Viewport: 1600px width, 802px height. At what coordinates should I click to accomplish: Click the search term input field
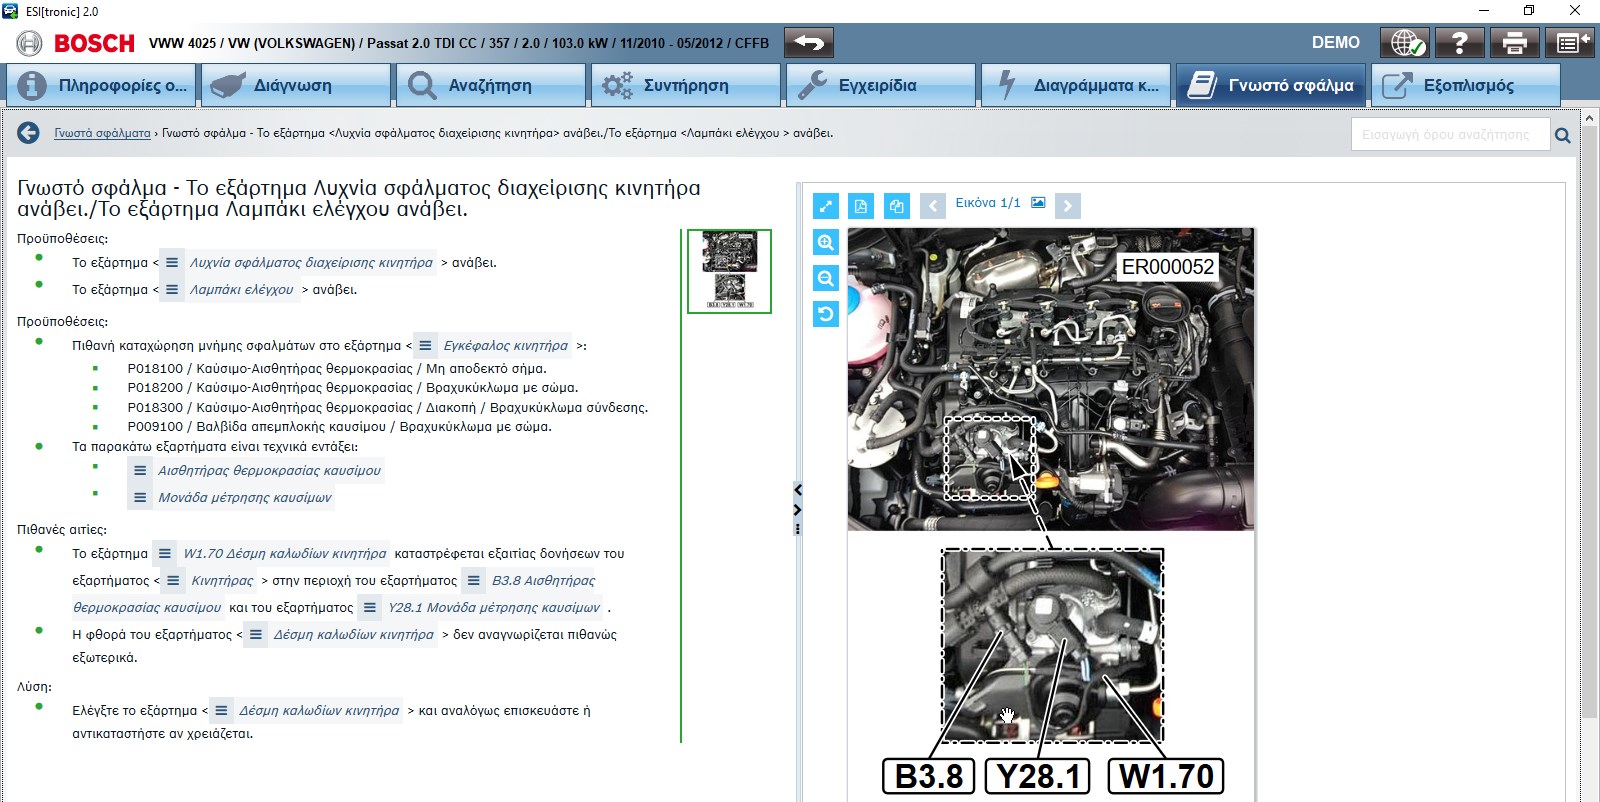pos(1449,135)
